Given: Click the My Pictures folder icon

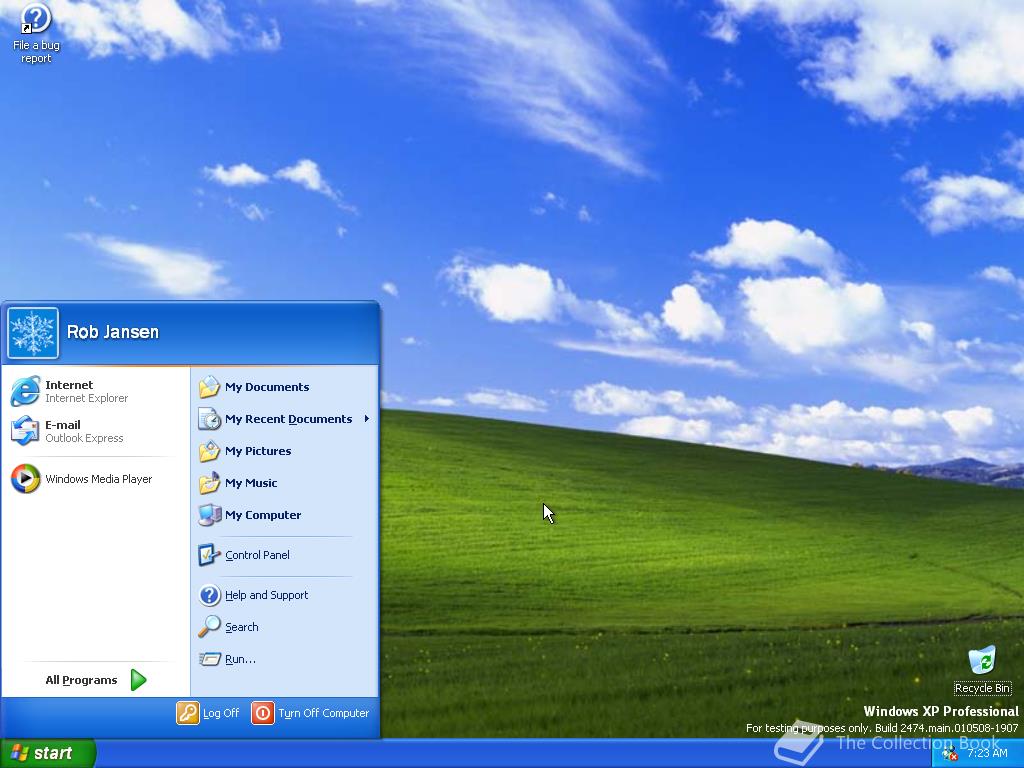Looking at the screenshot, I should [x=209, y=451].
